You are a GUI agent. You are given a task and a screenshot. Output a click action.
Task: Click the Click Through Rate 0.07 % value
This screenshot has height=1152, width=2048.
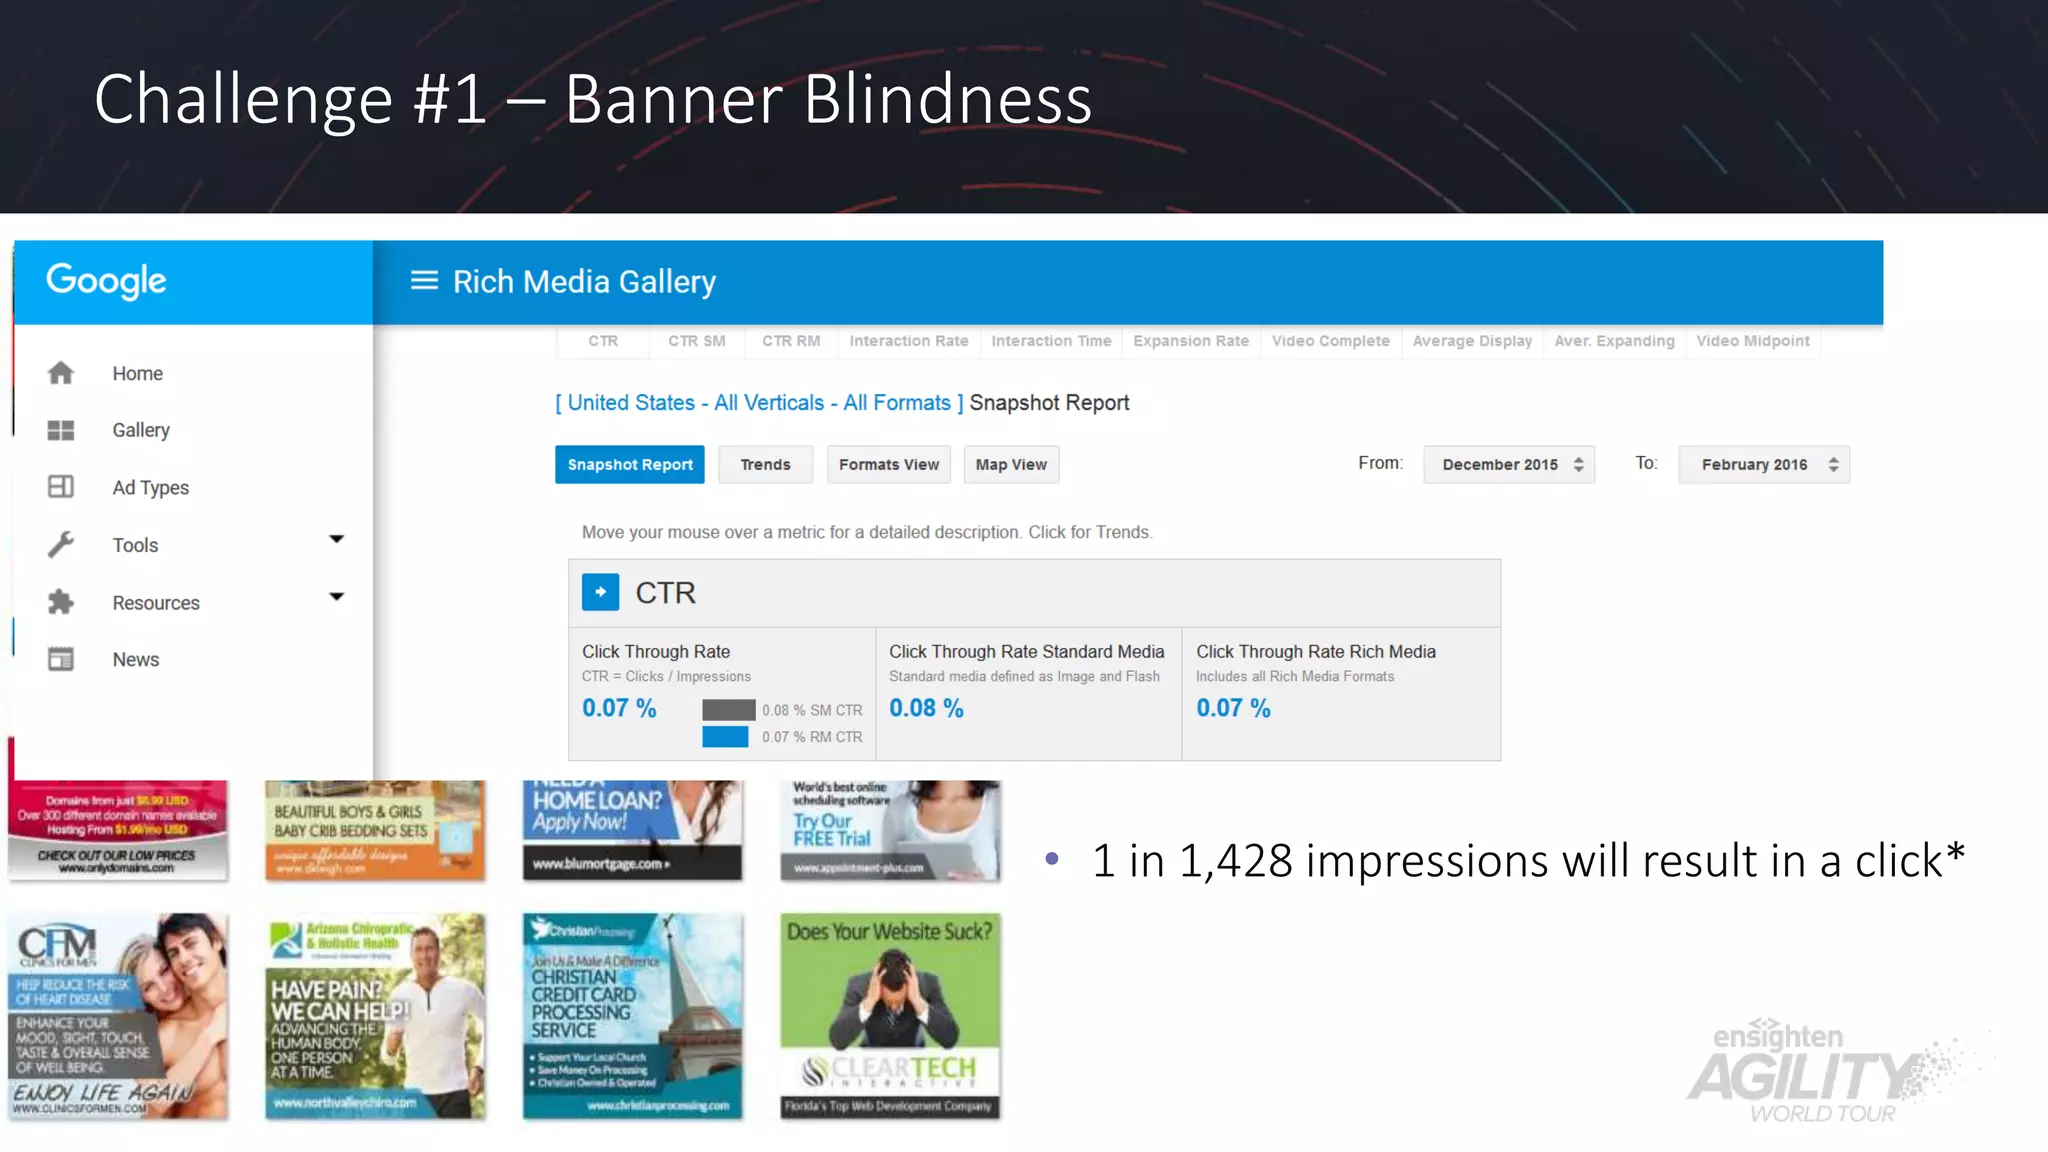click(619, 708)
